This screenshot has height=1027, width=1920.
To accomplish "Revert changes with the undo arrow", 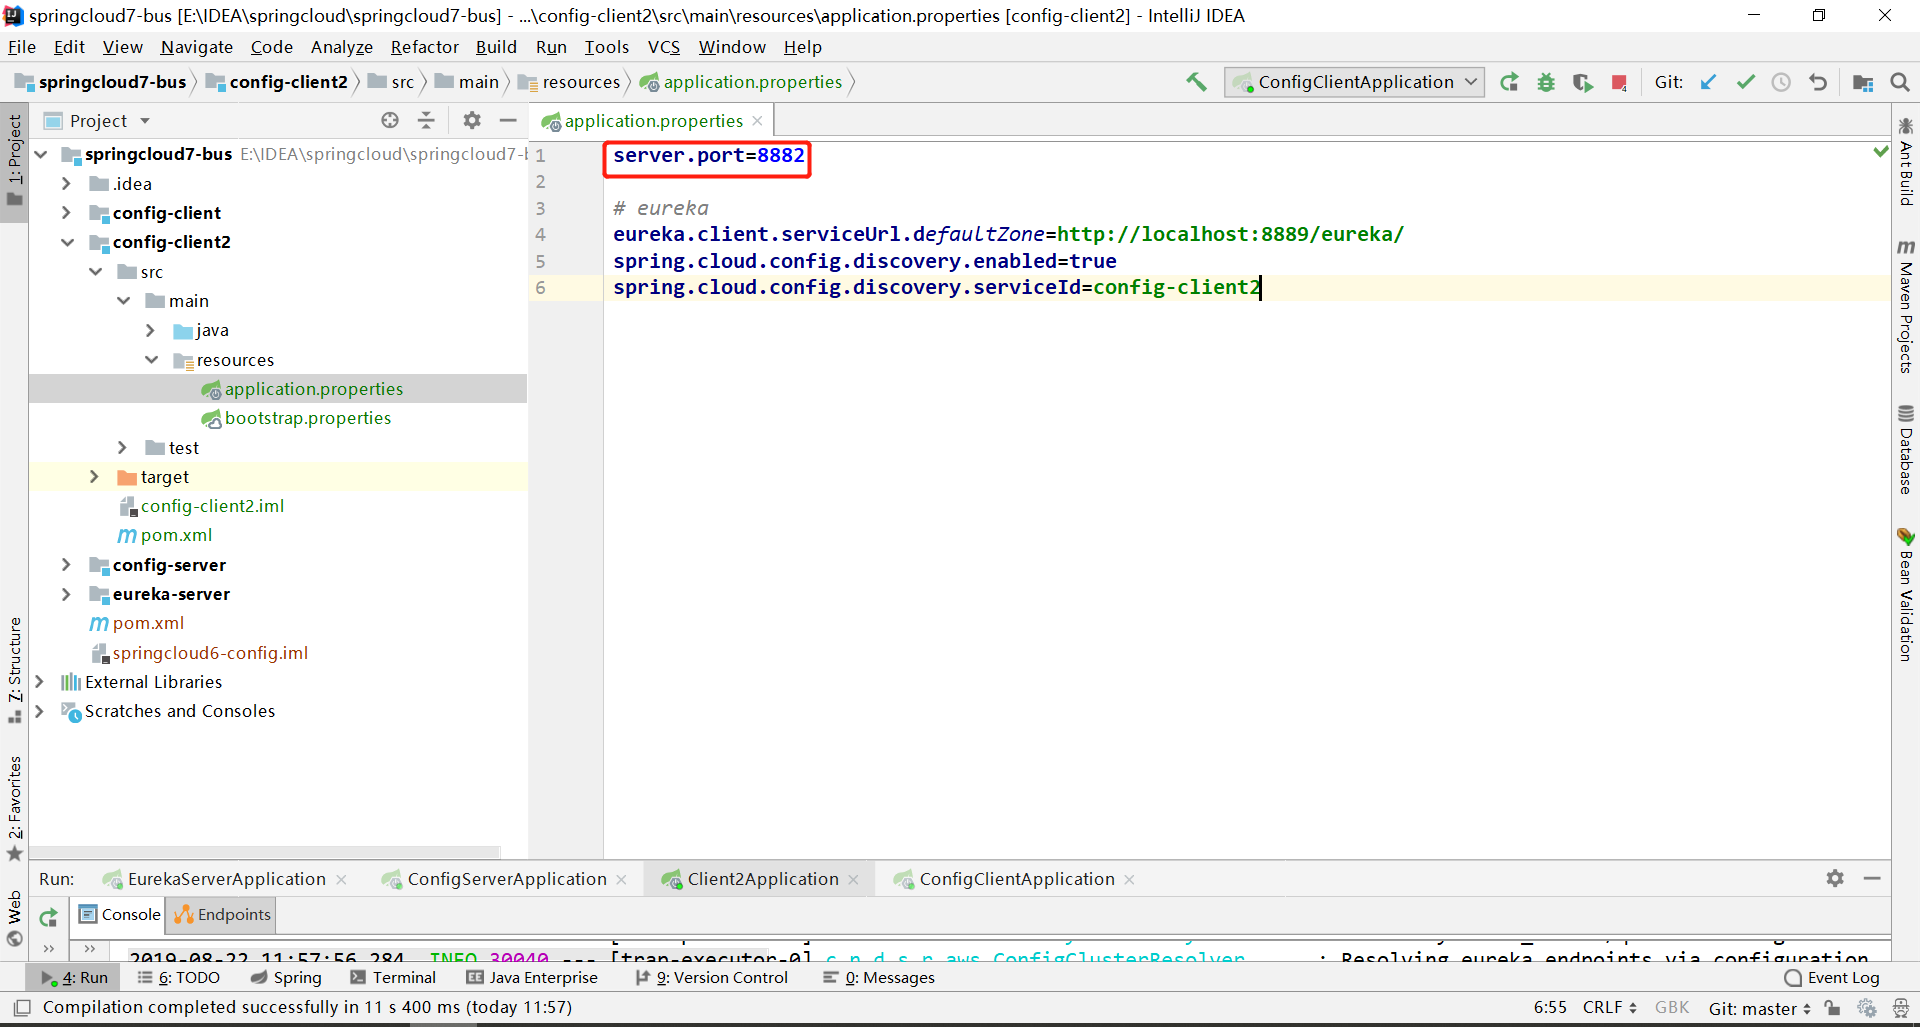I will [1818, 82].
